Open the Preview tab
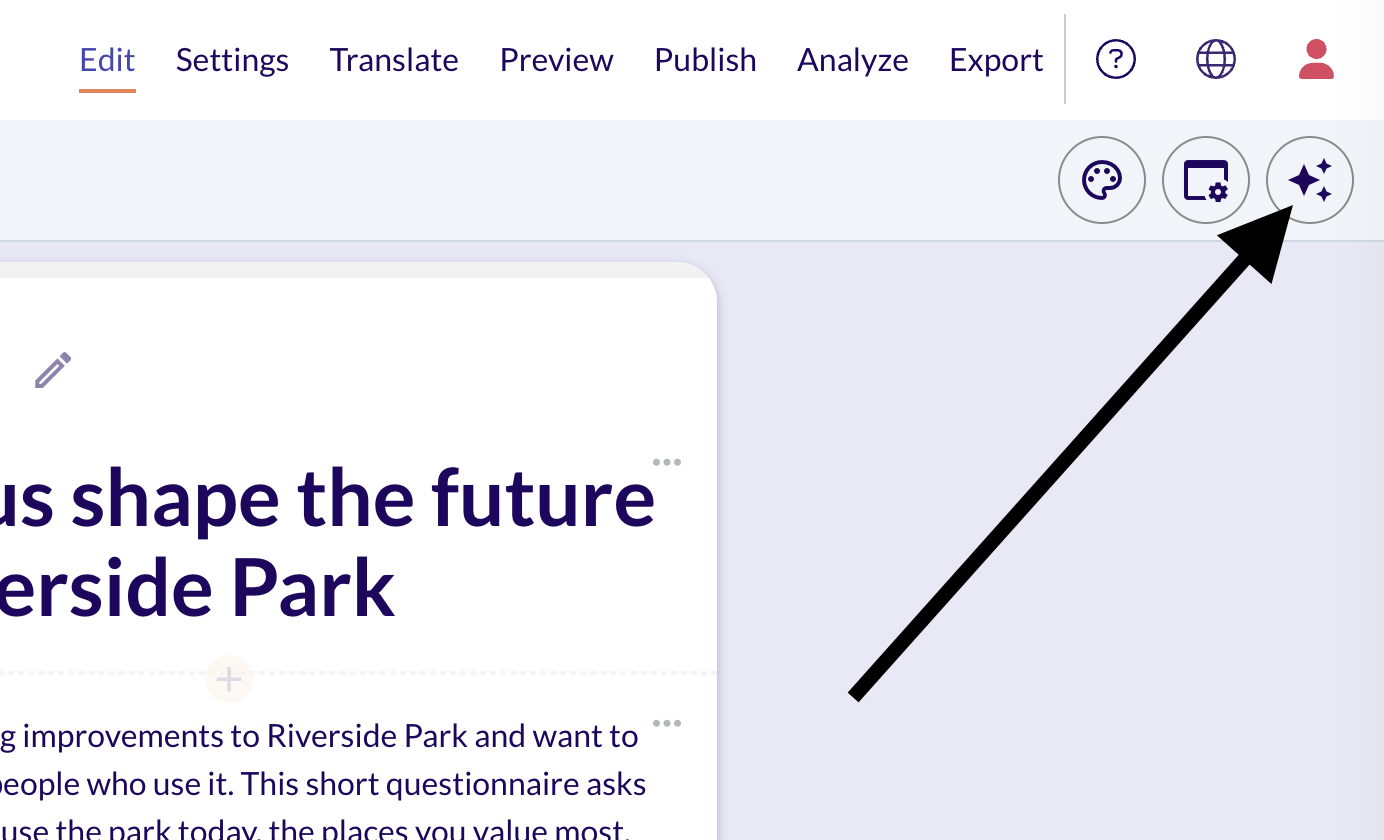This screenshot has width=1384, height=840. tap(557, 60)
